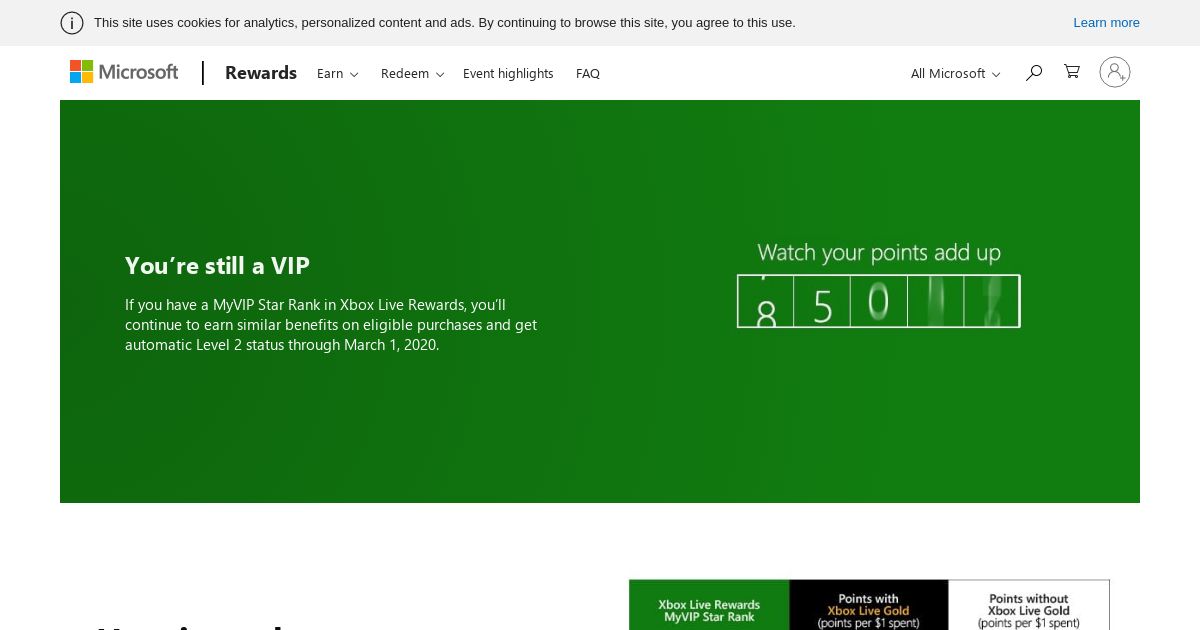Click 'Xbox Live Rewards MyVIP Star Rank' header

coord(709,610)
